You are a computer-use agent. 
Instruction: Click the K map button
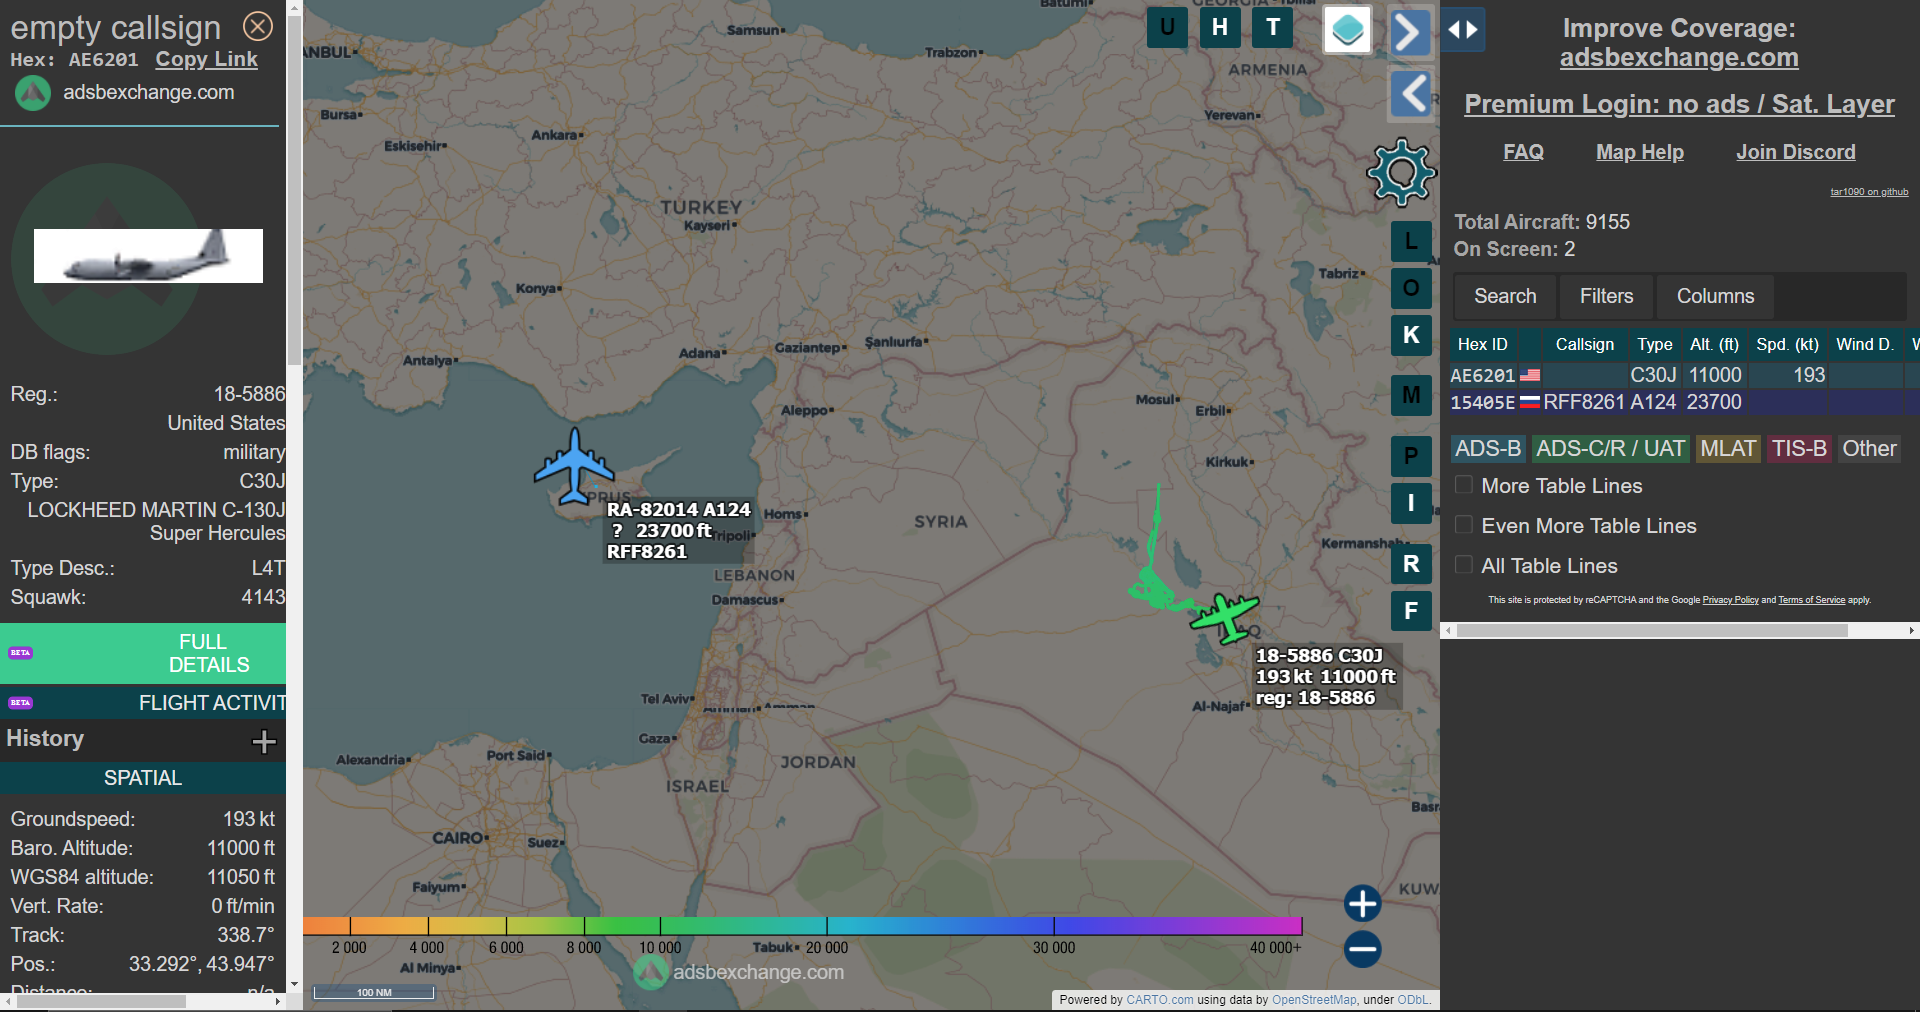[1411, 335]
